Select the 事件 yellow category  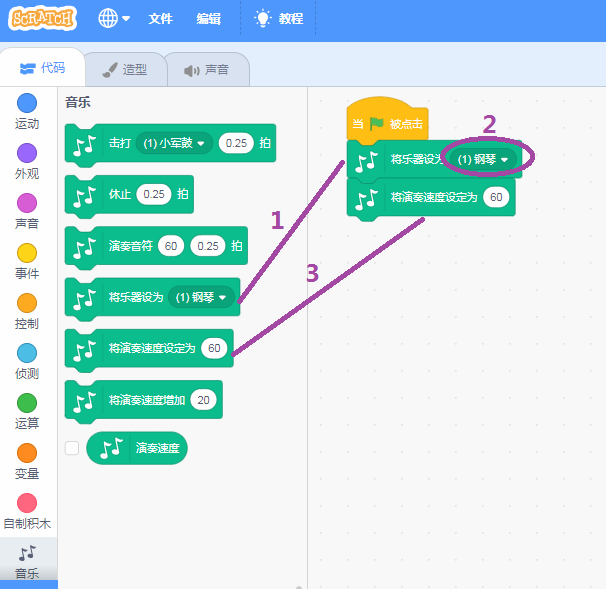point(27,253)
